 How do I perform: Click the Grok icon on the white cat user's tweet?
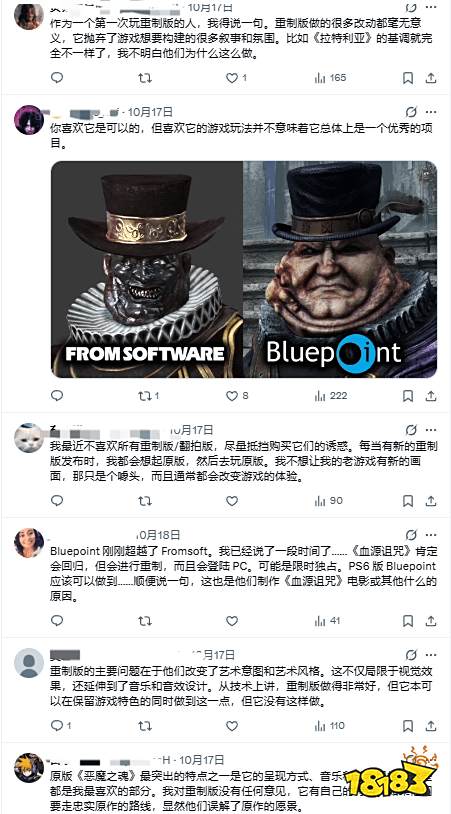coord(411,430)
